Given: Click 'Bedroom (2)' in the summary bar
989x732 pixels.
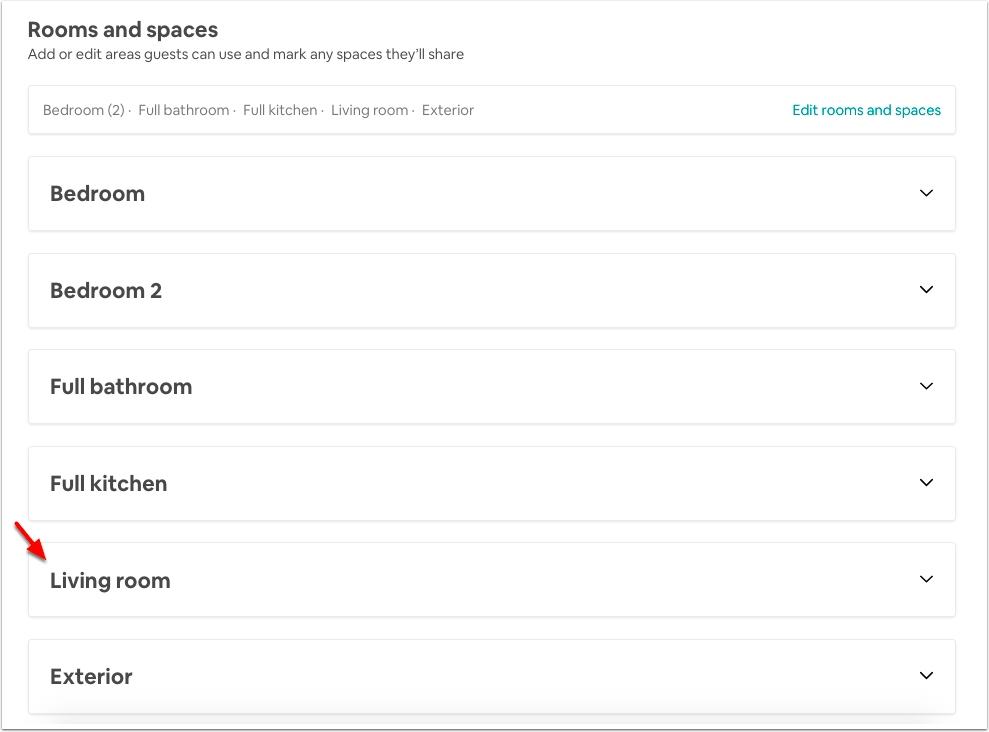Looking at the screenshot, I should pos(84,110).
